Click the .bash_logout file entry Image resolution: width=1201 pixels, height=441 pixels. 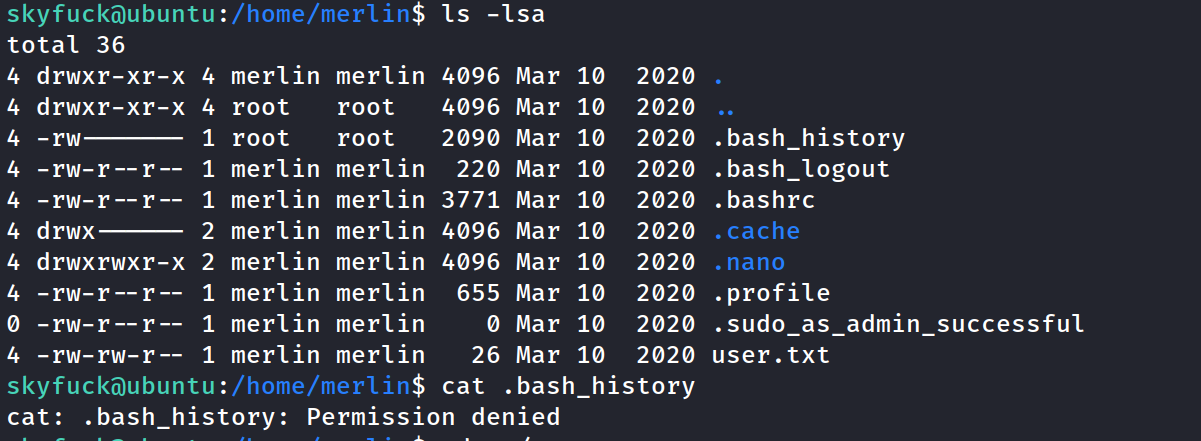coord(801,169)
